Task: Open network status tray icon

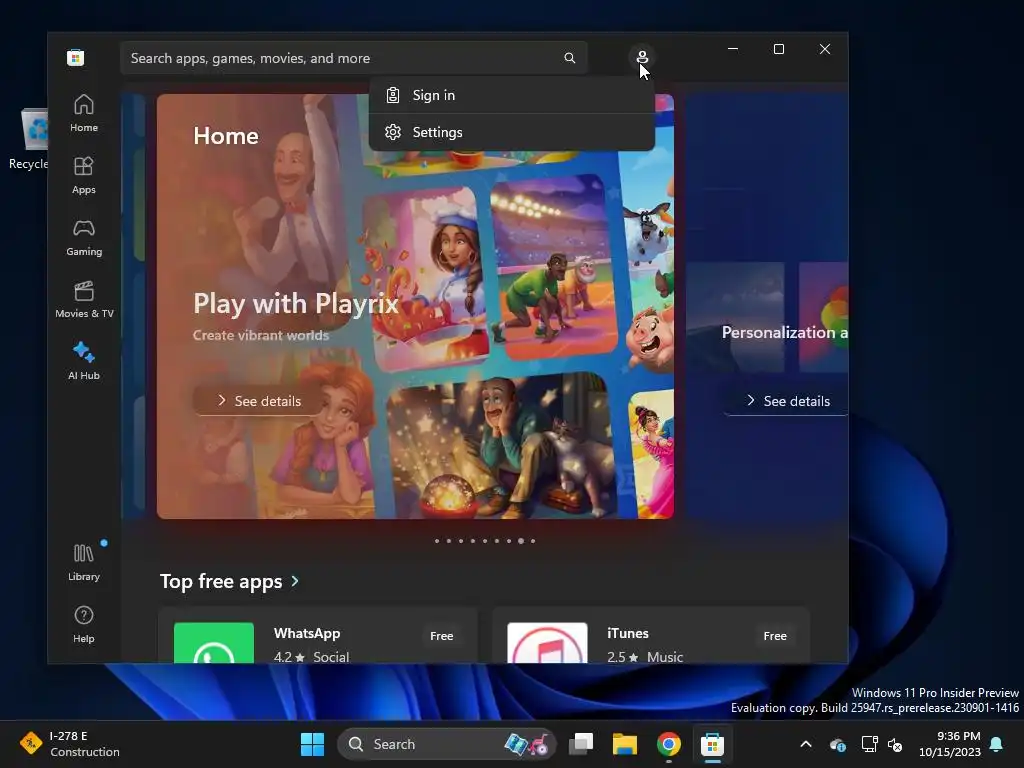Action: 869,744
